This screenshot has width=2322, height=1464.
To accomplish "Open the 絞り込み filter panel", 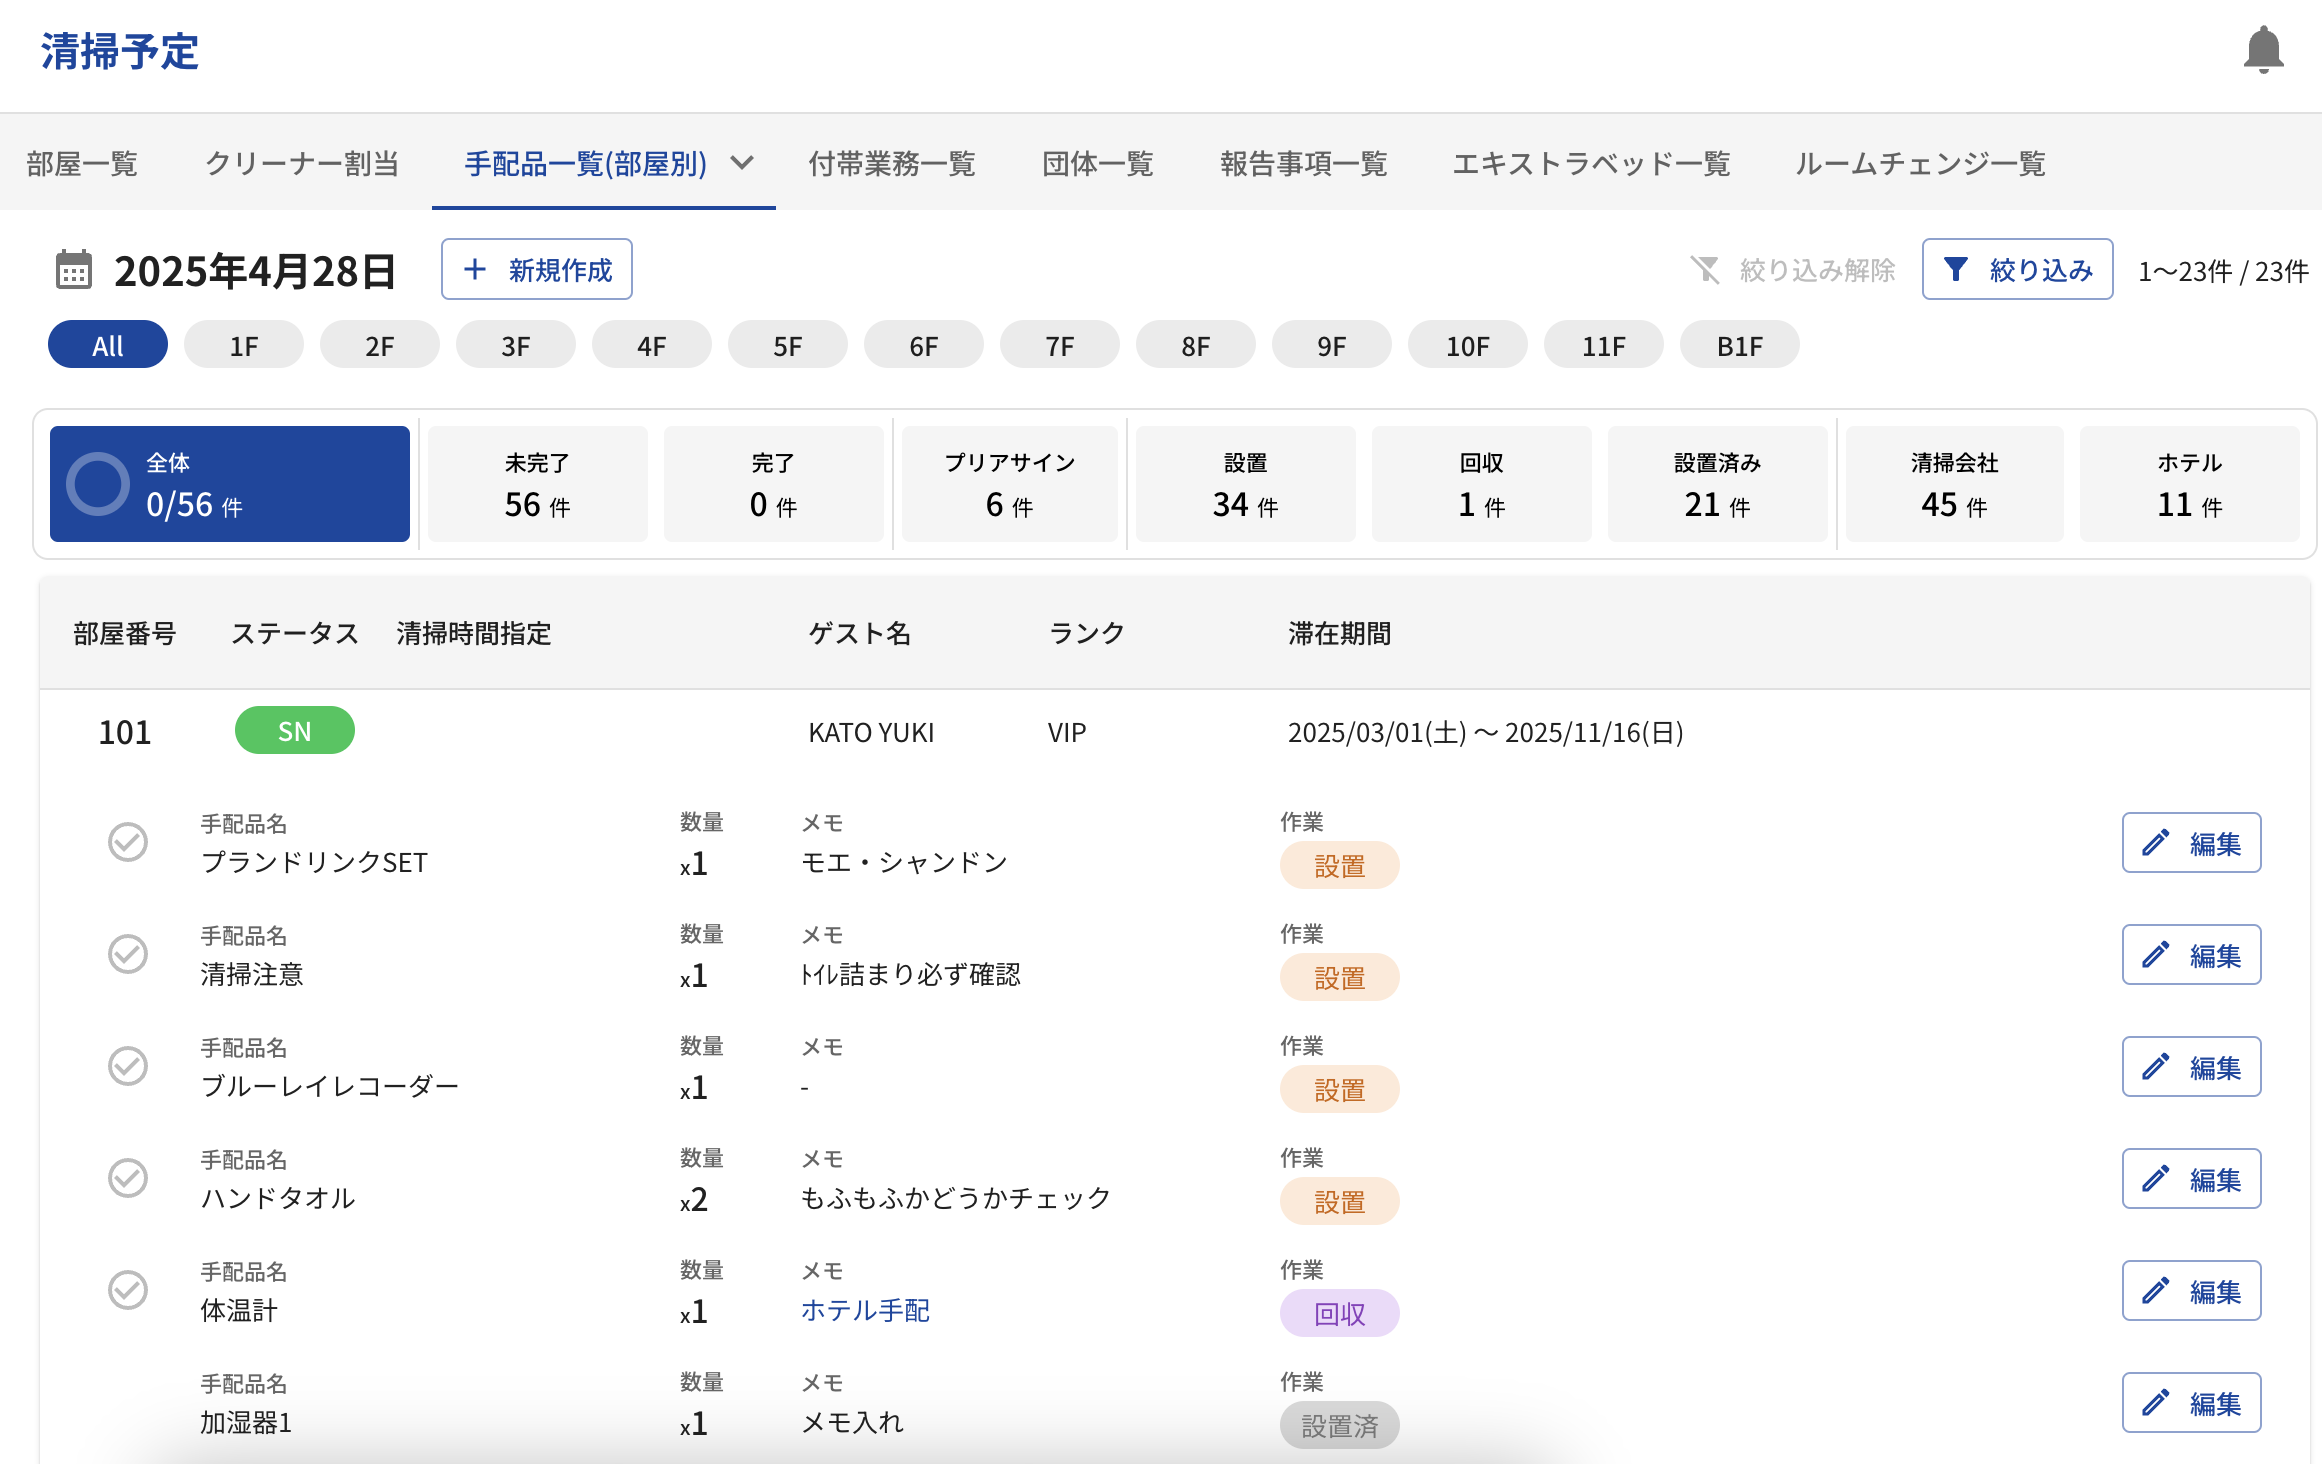I will tap(2017, 270).
